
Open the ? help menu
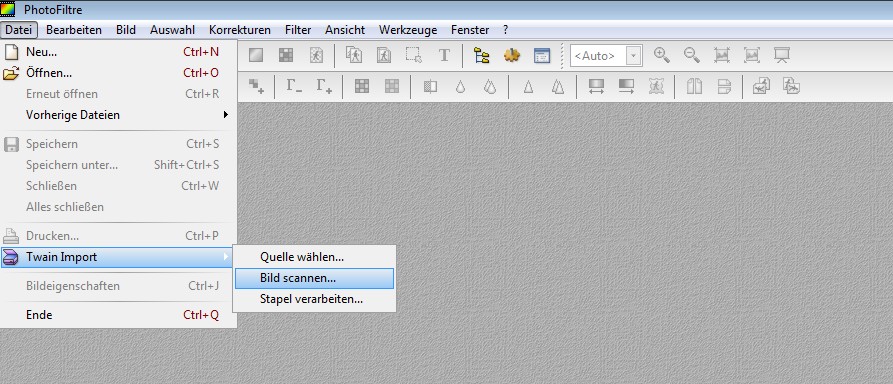coord(506,30)
